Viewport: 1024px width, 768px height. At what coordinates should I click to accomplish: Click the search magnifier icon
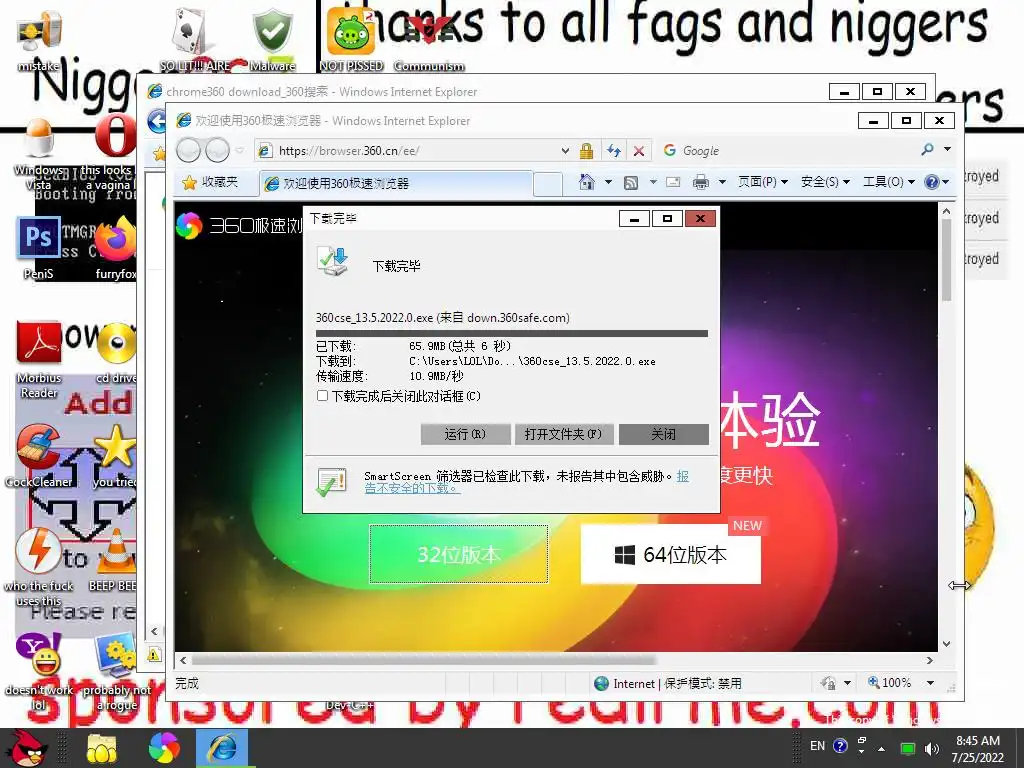[927, 150]
